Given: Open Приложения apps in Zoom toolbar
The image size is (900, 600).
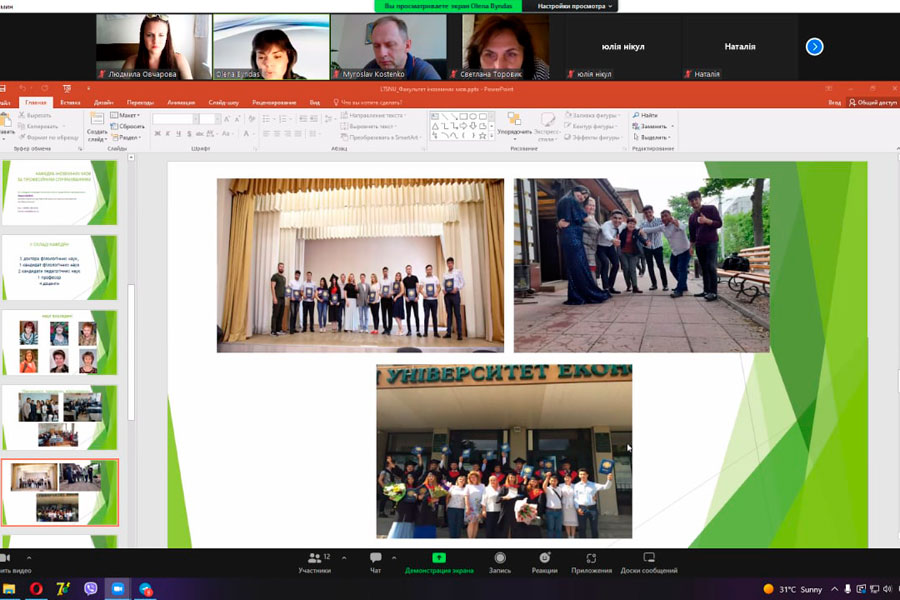Looking at the screenshot, I should (591, 562).
